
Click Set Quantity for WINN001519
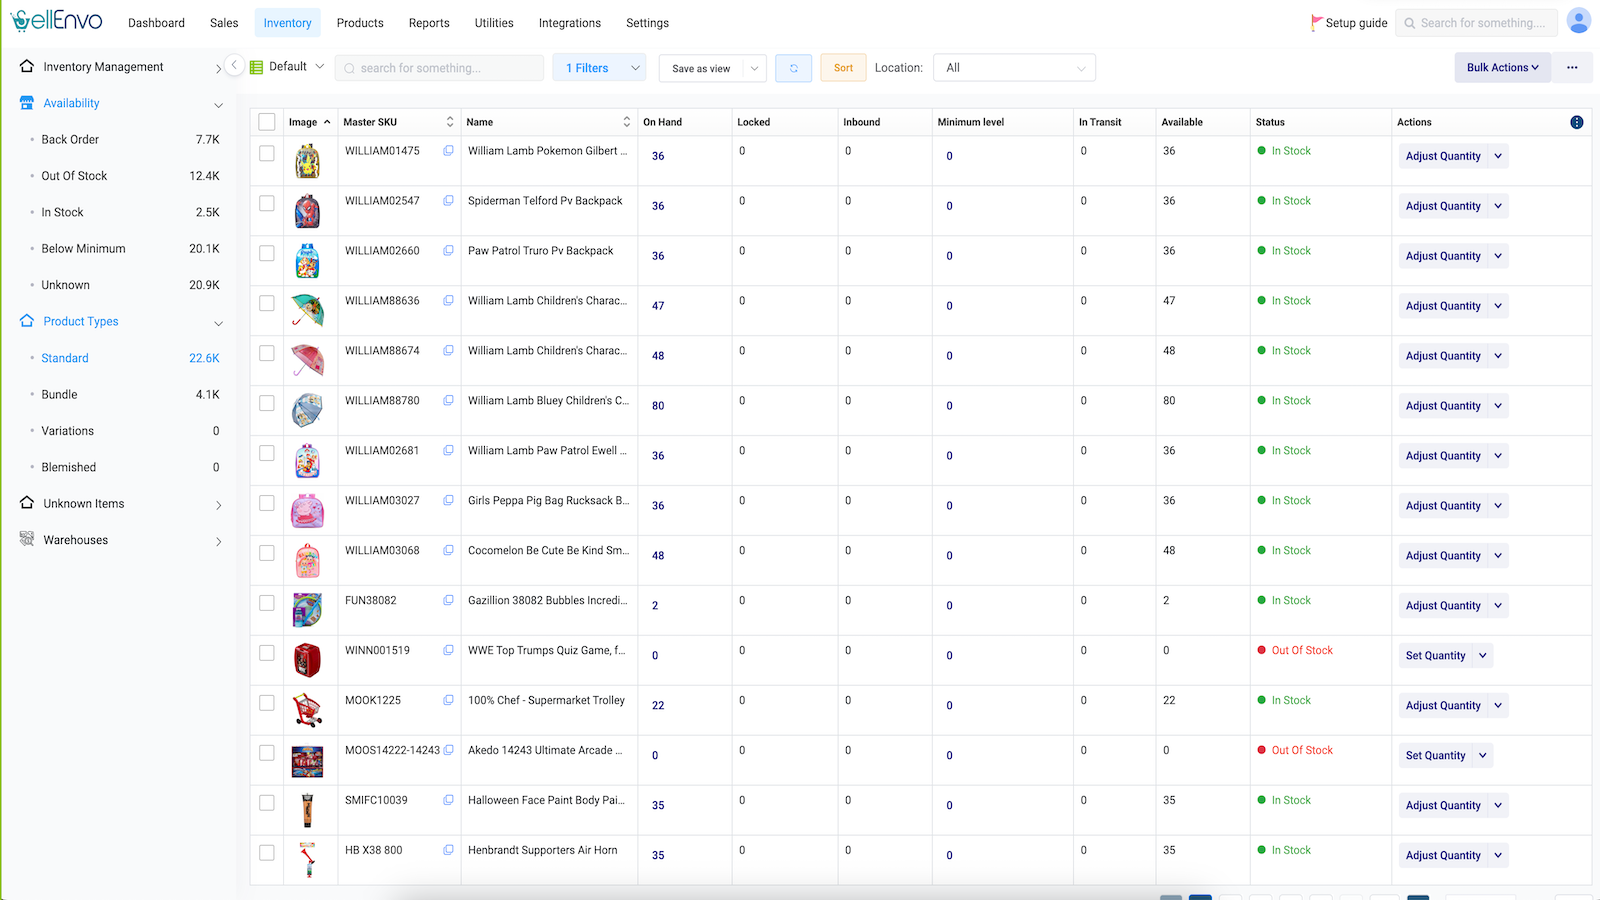[x=1435, y=656]
